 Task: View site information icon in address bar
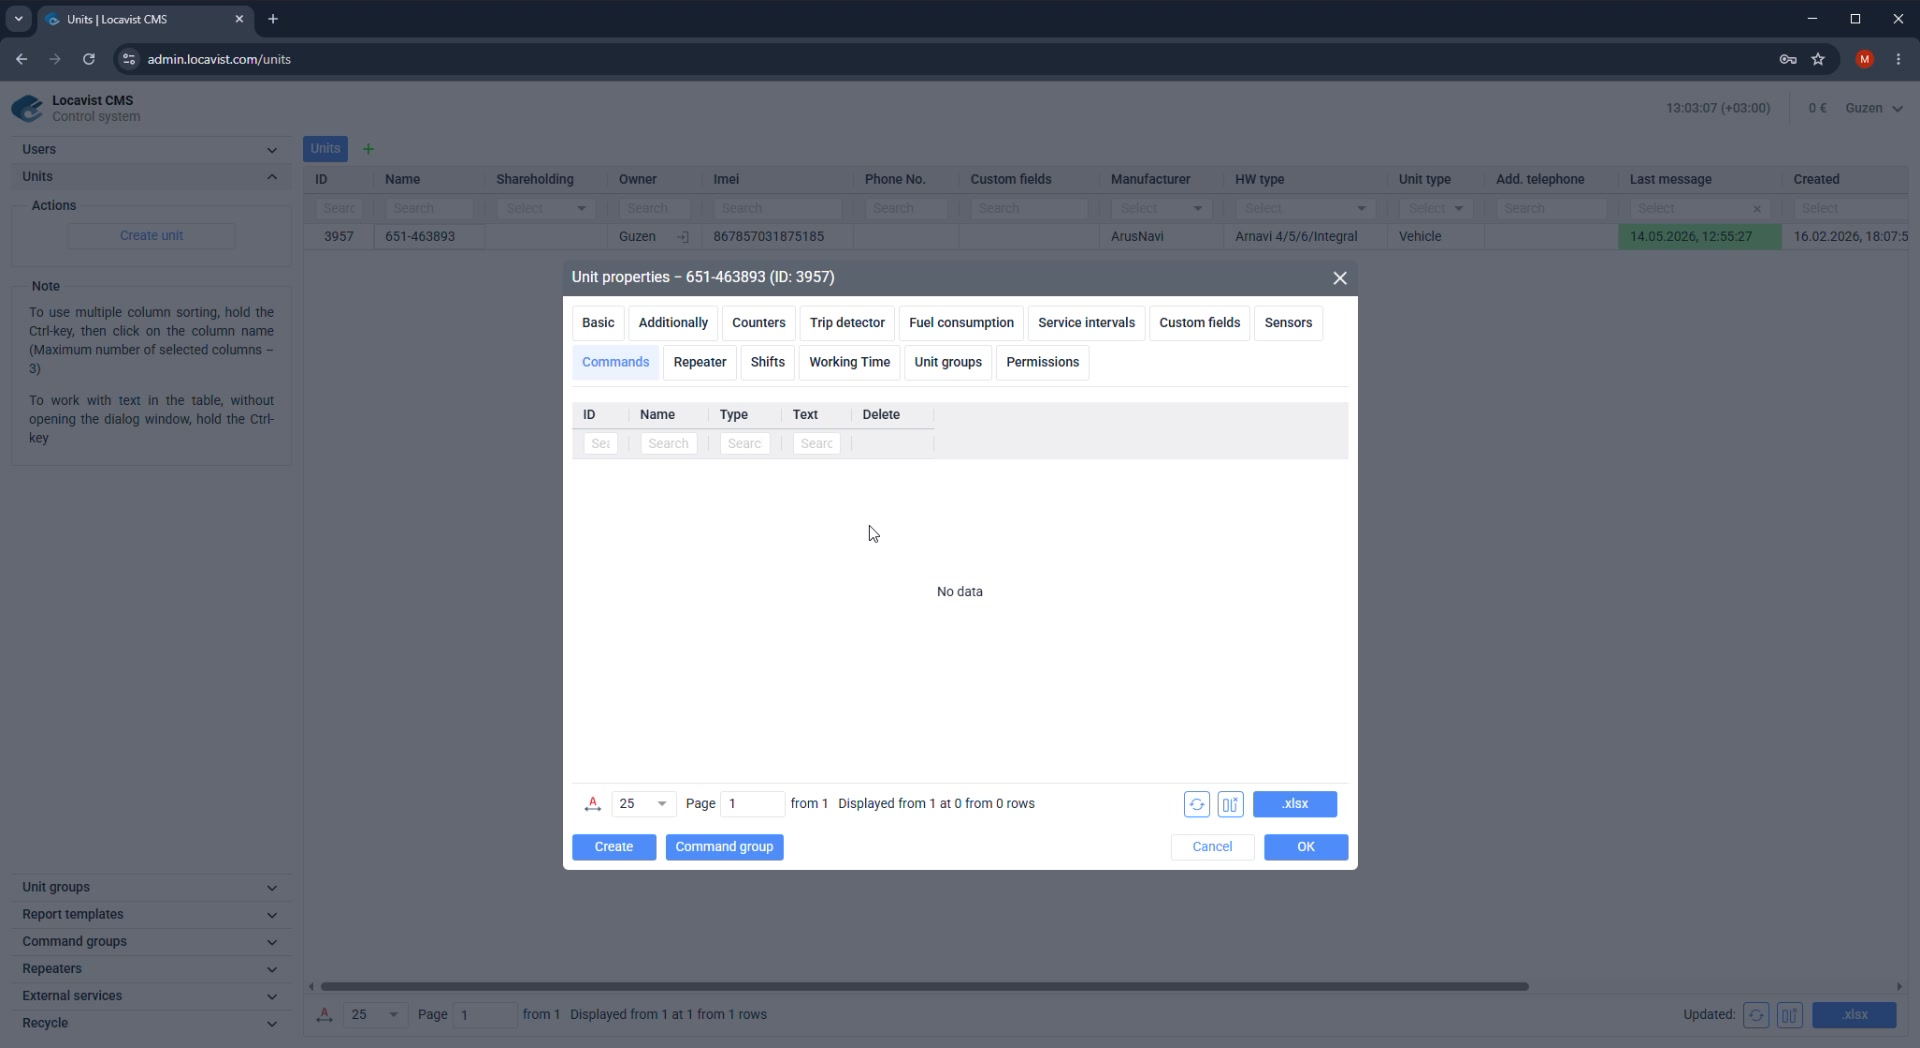128,59
